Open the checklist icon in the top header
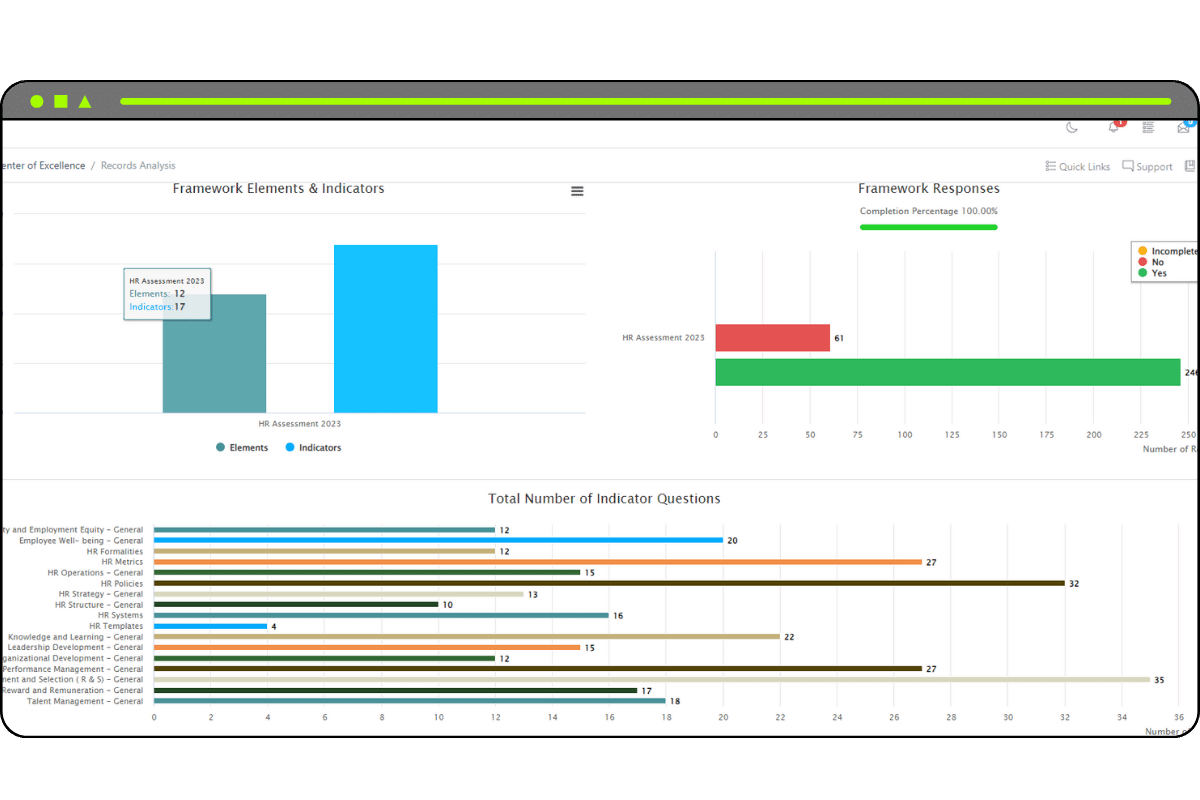1200x800 pixels. 1148,128
